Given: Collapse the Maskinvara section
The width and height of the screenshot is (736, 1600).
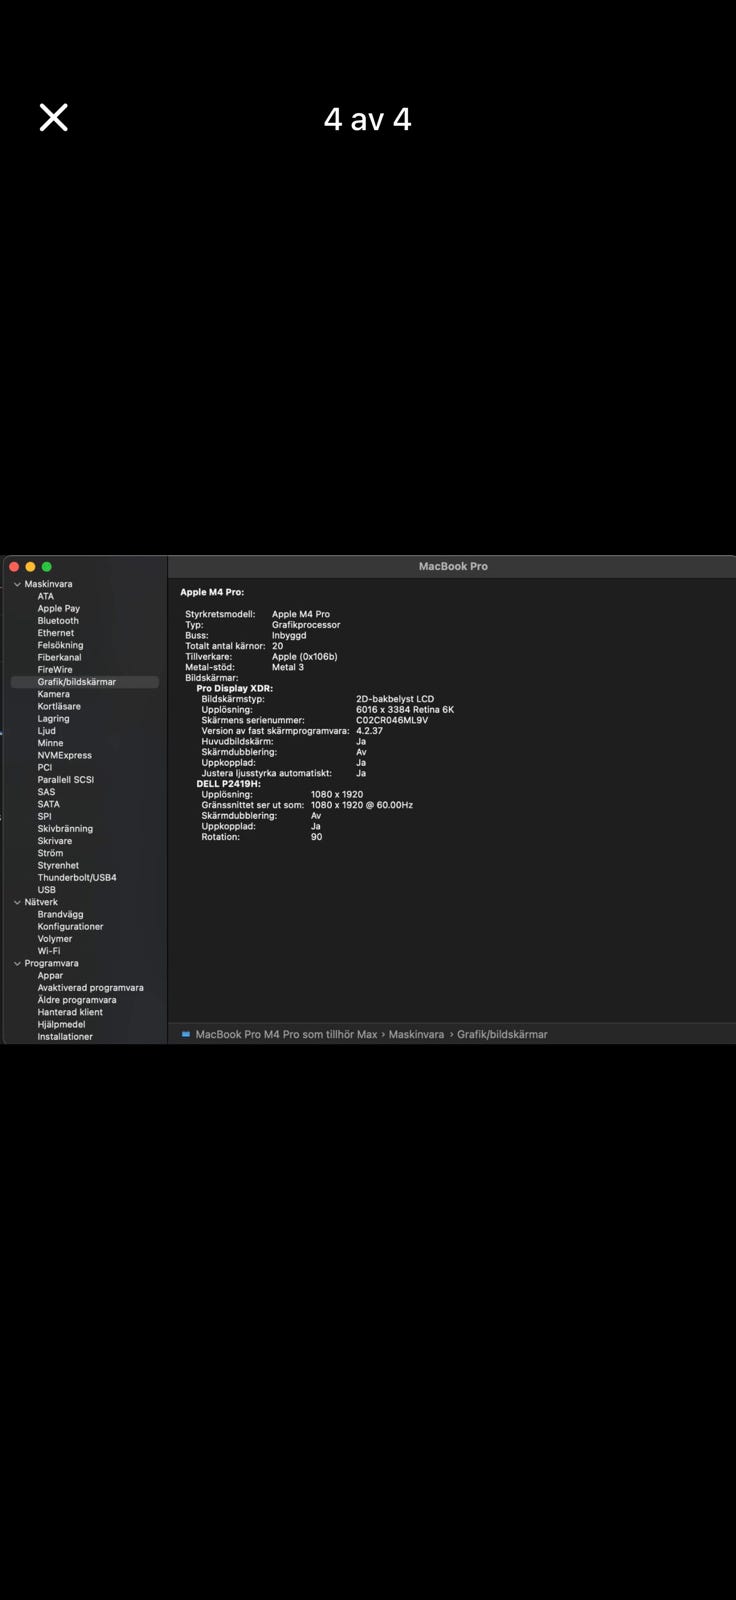Looking at the screenshot, I should [x=17, y=584].
